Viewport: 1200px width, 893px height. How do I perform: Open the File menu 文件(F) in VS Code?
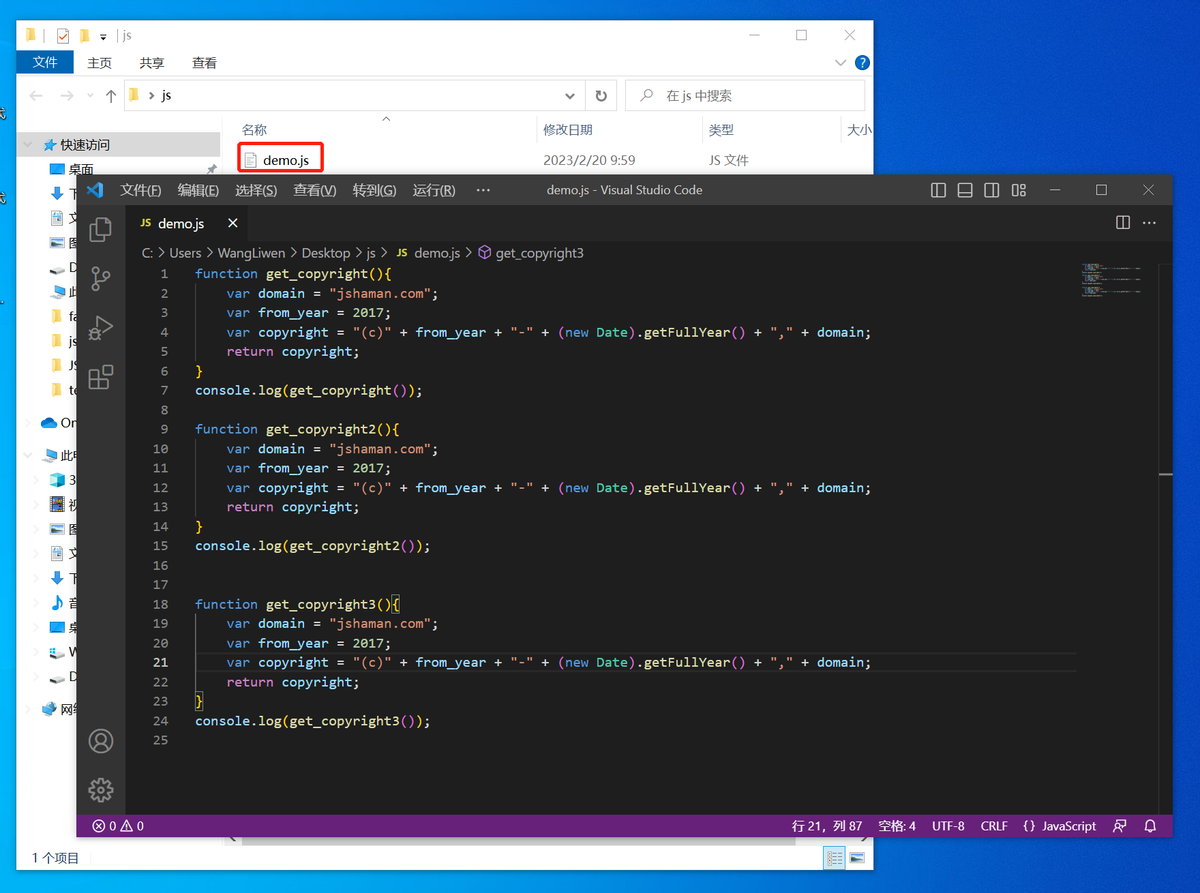141,190
